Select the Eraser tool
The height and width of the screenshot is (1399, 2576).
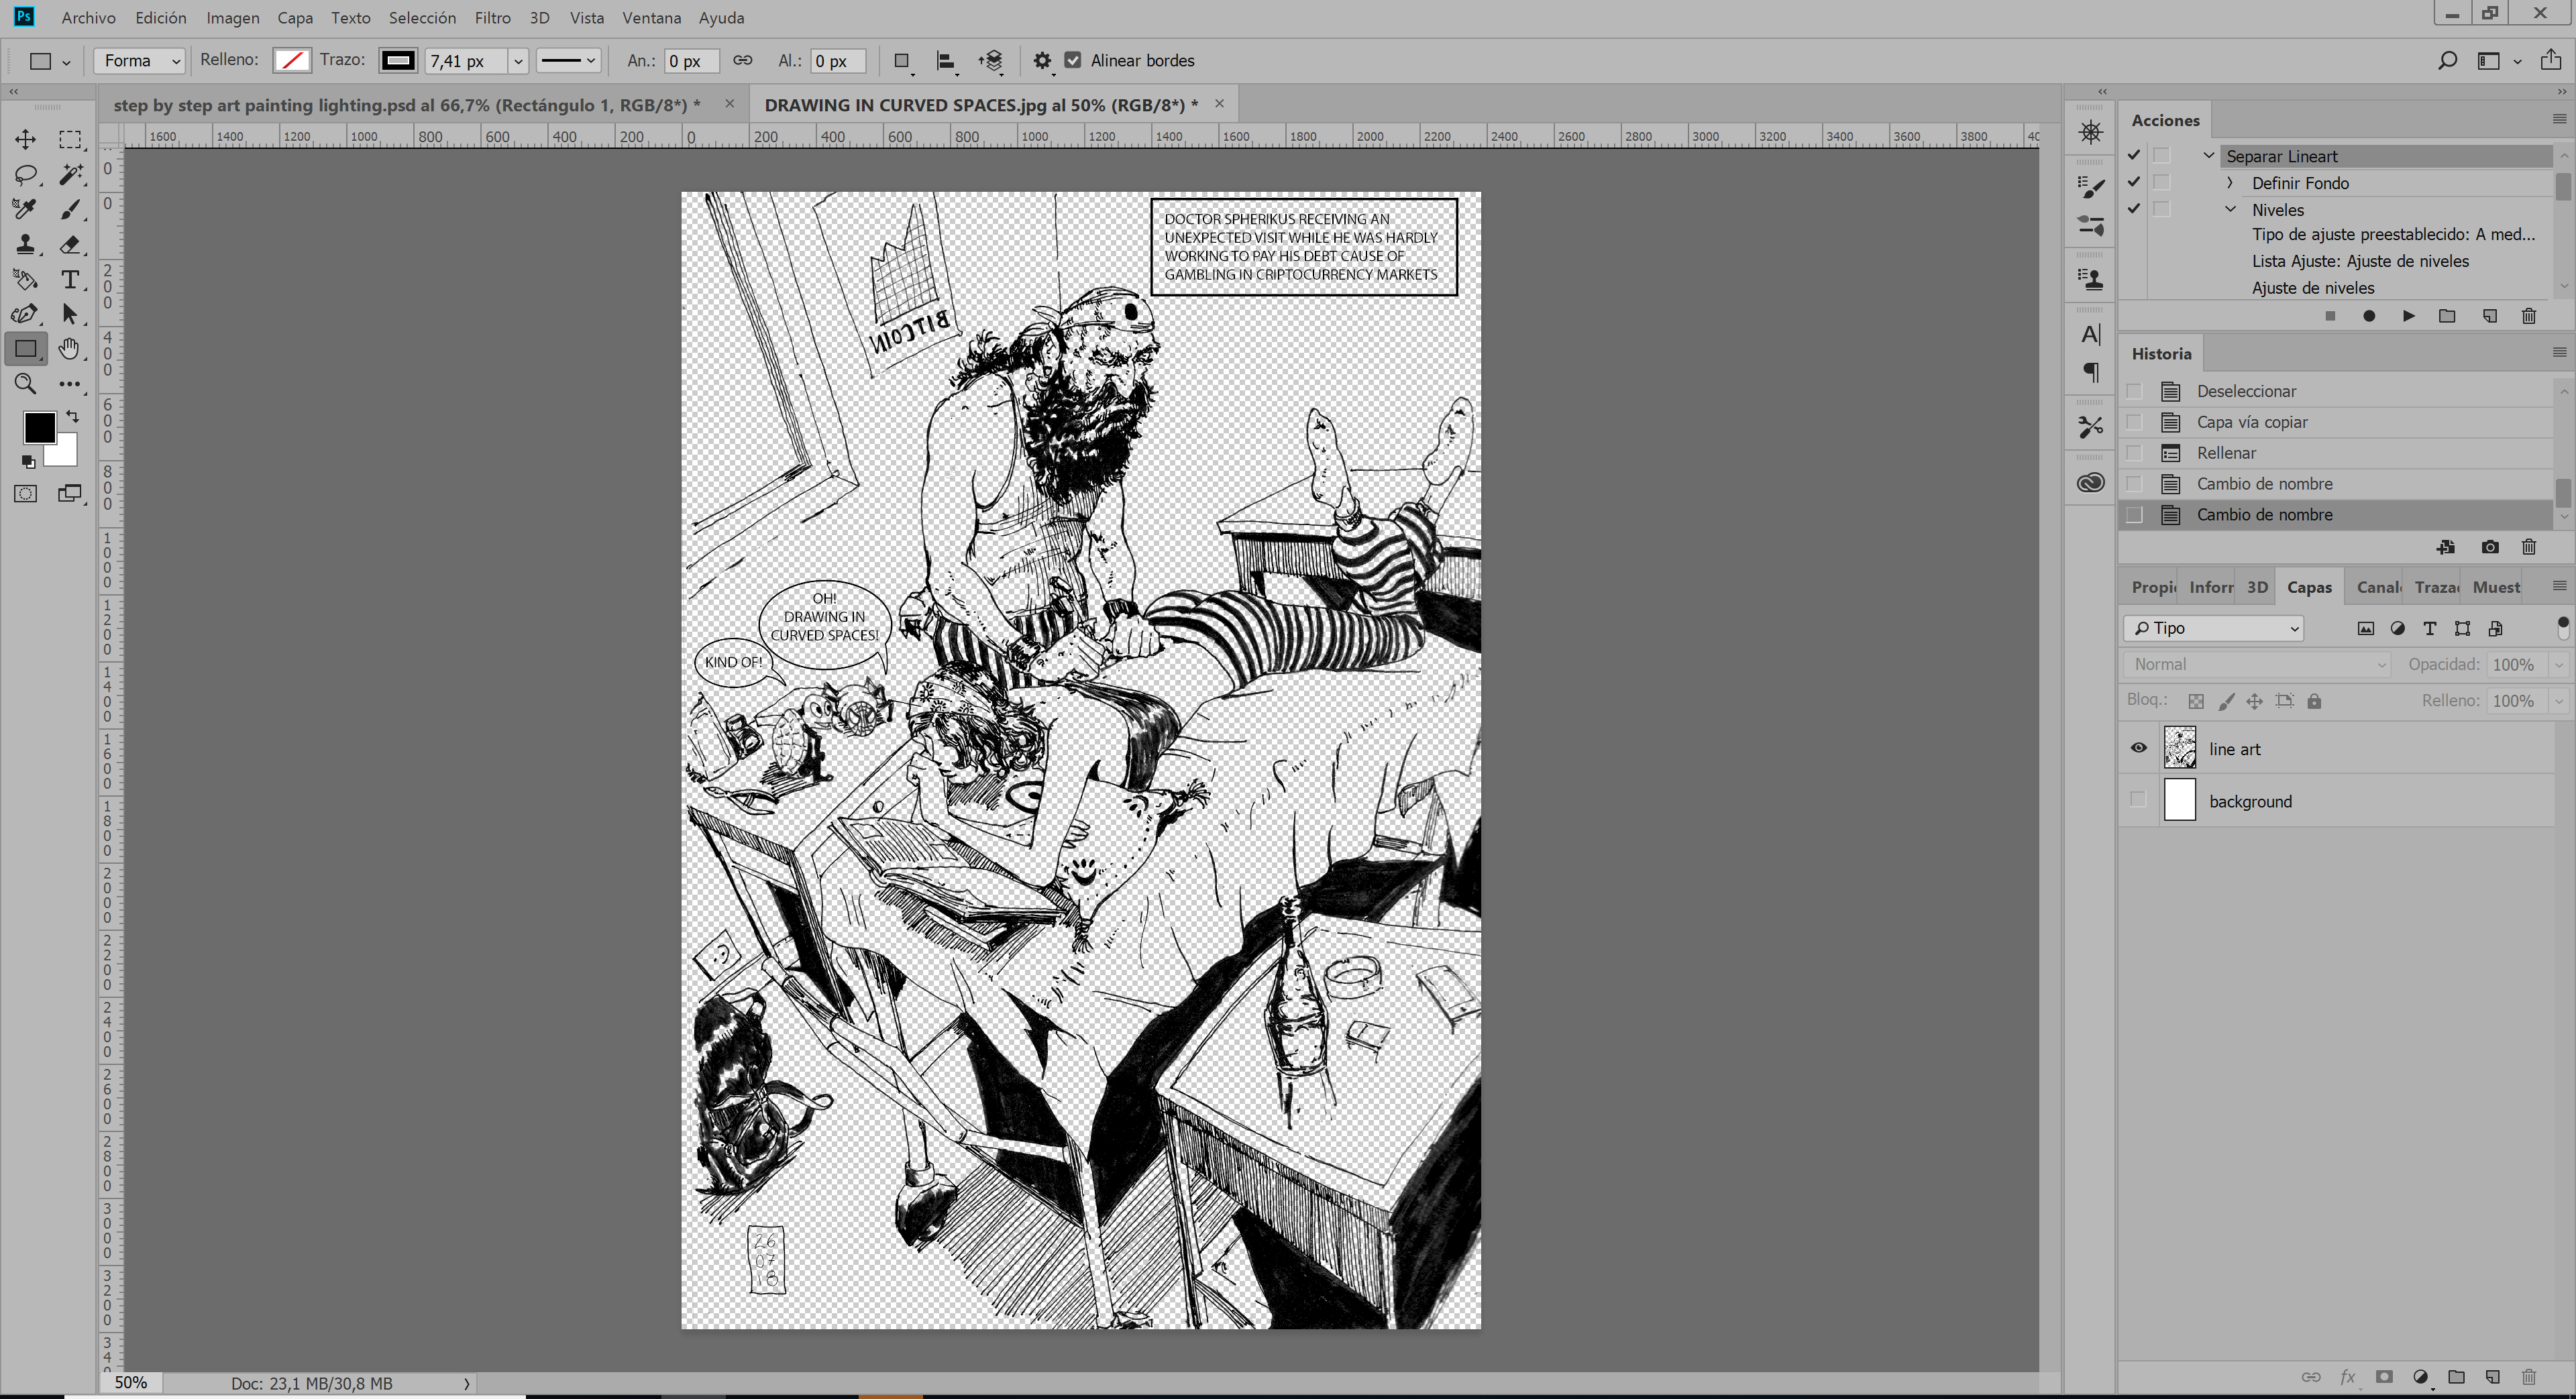[x=70, y=244]
